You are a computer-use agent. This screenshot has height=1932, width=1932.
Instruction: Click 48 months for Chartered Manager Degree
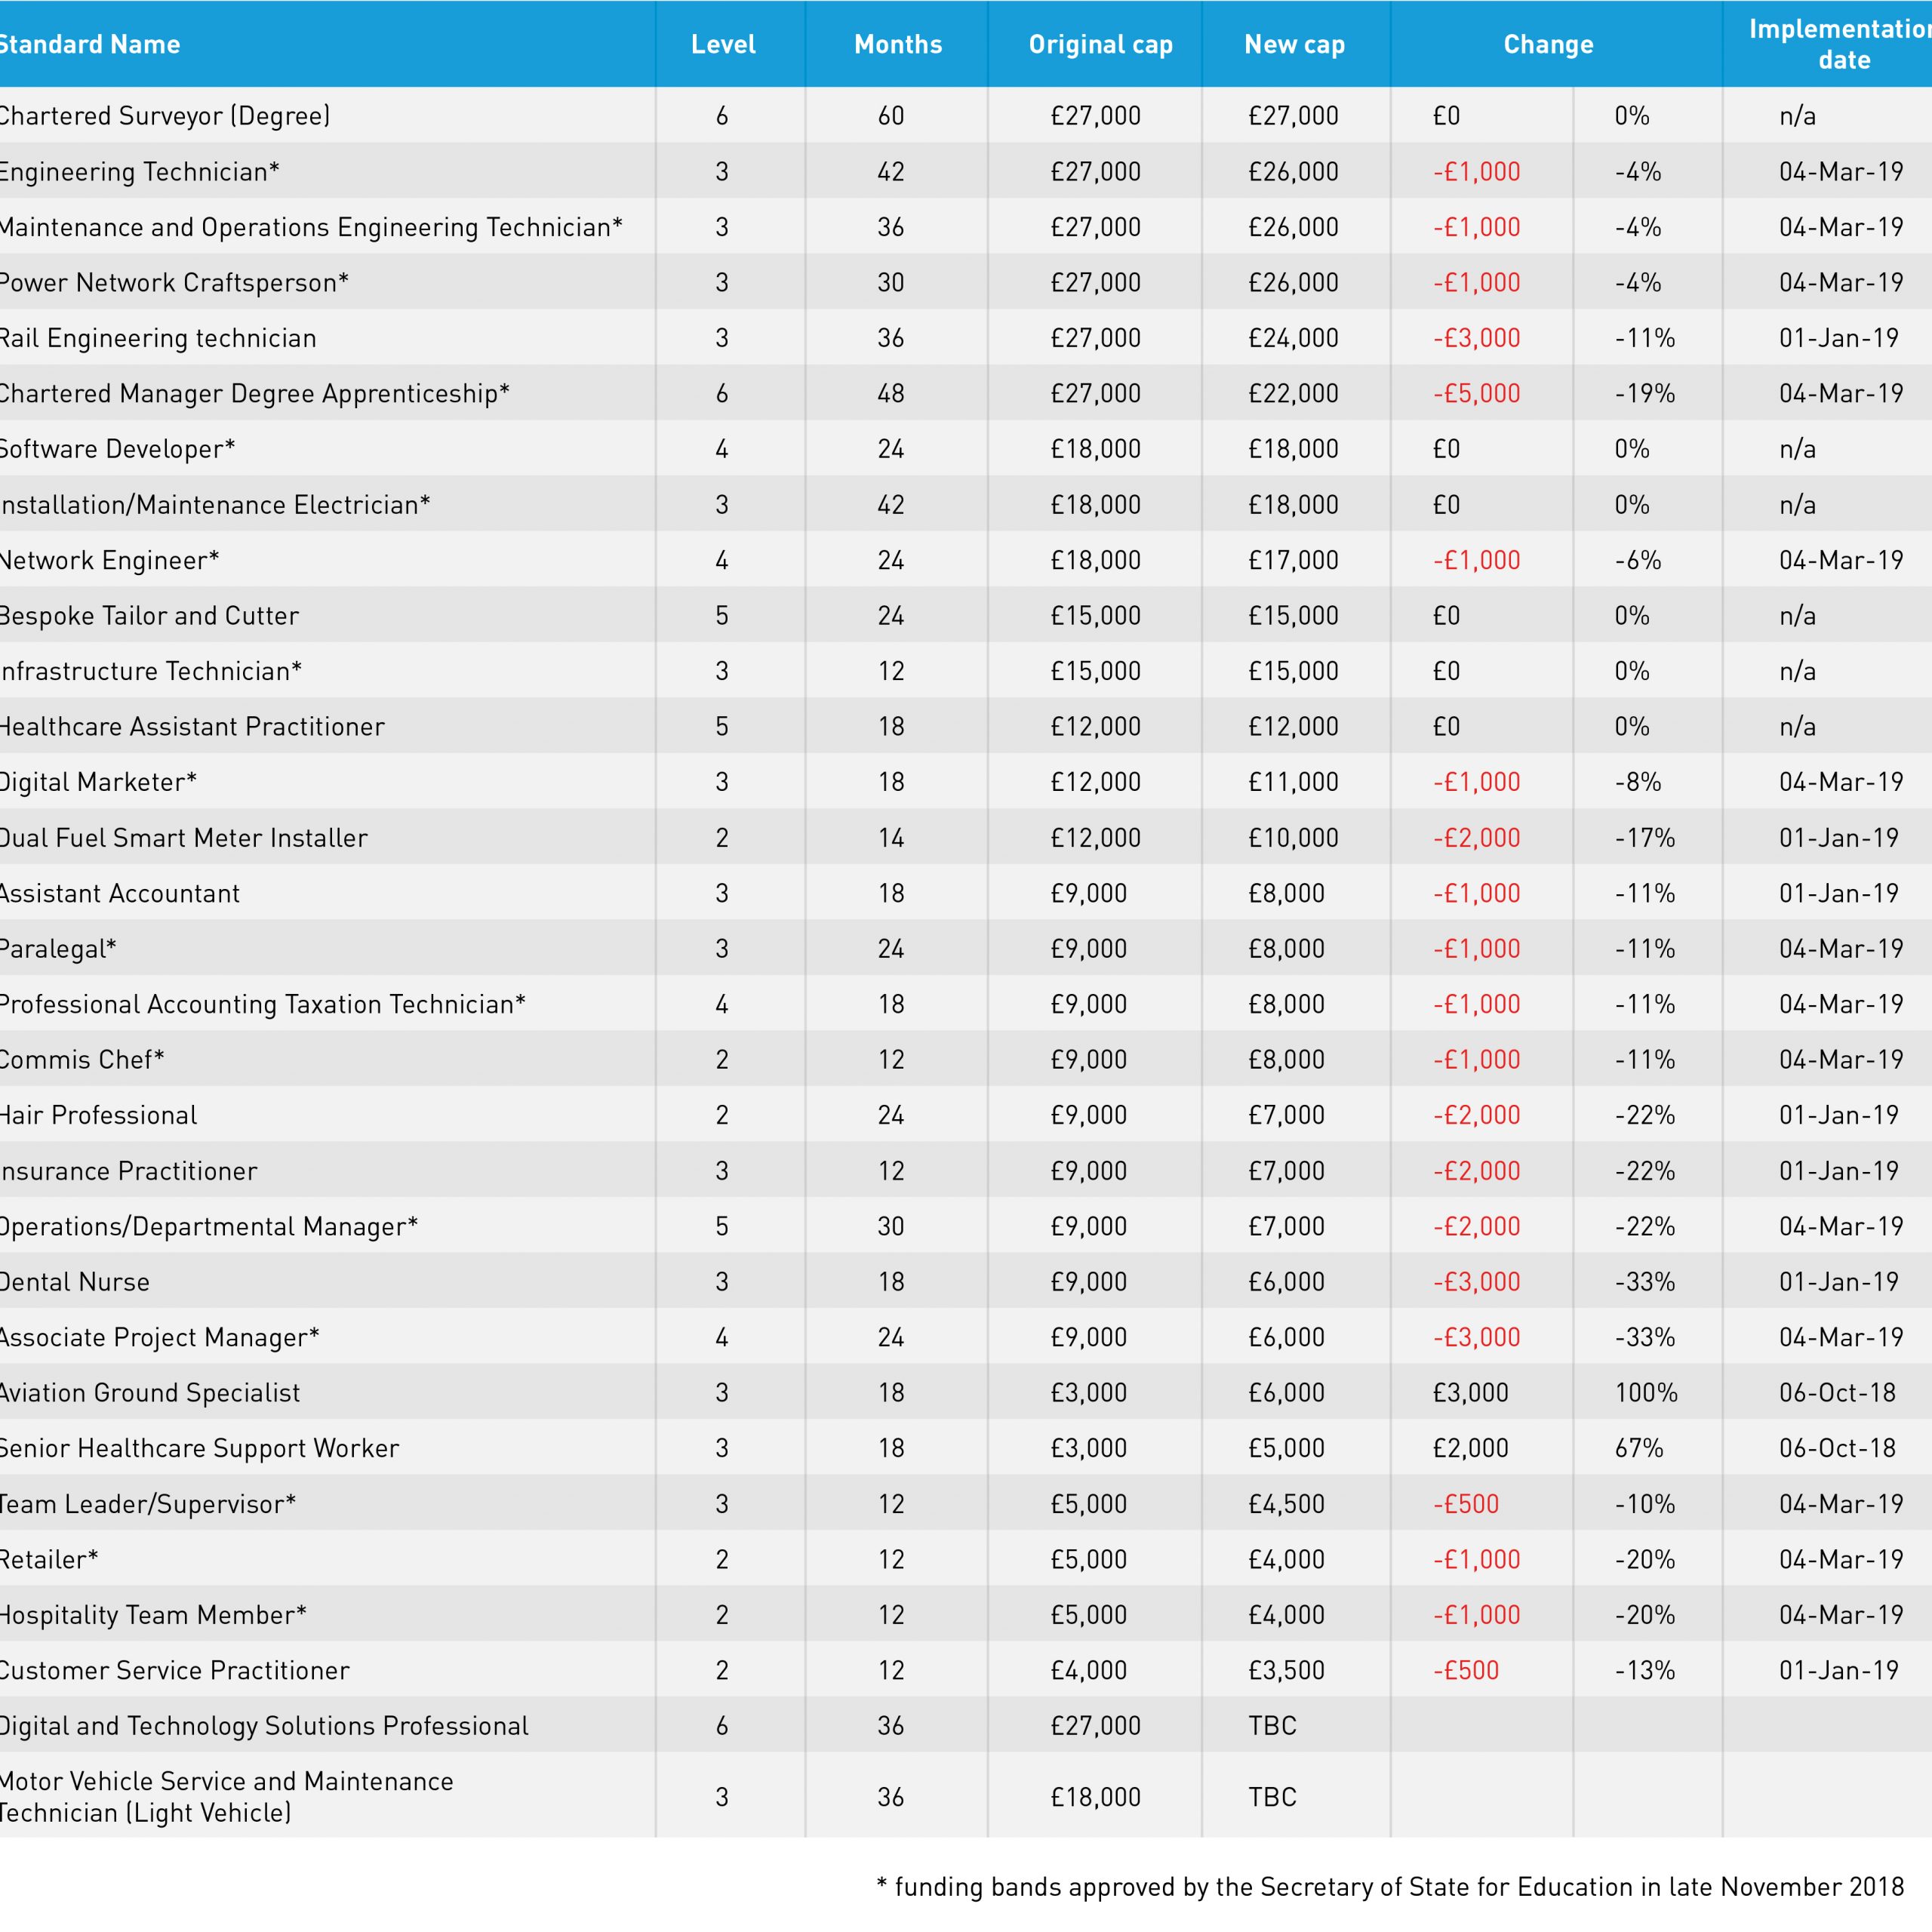891,394
